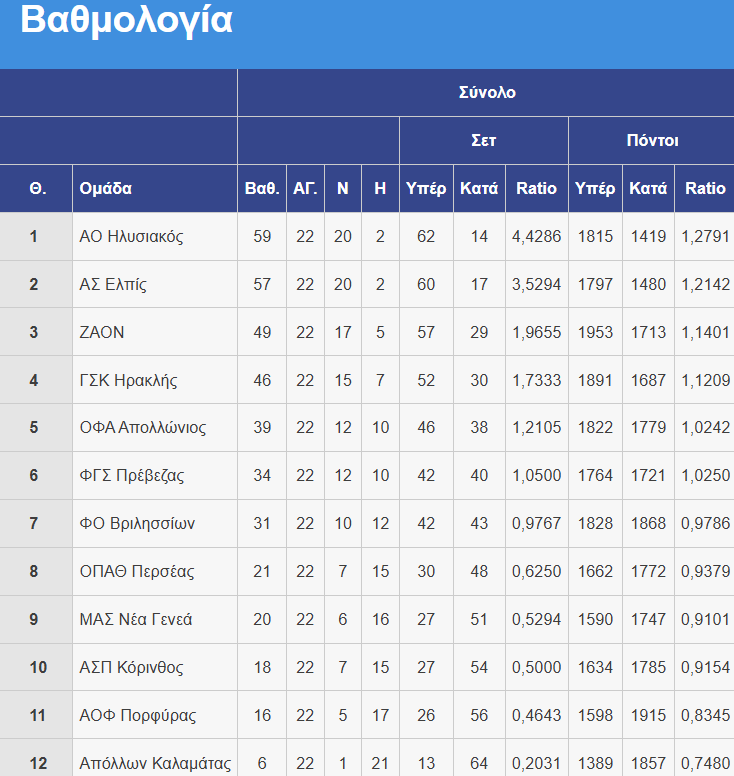Click points ratio 1,1401
Screen dimensions: 734x776
tap(706, 332)
